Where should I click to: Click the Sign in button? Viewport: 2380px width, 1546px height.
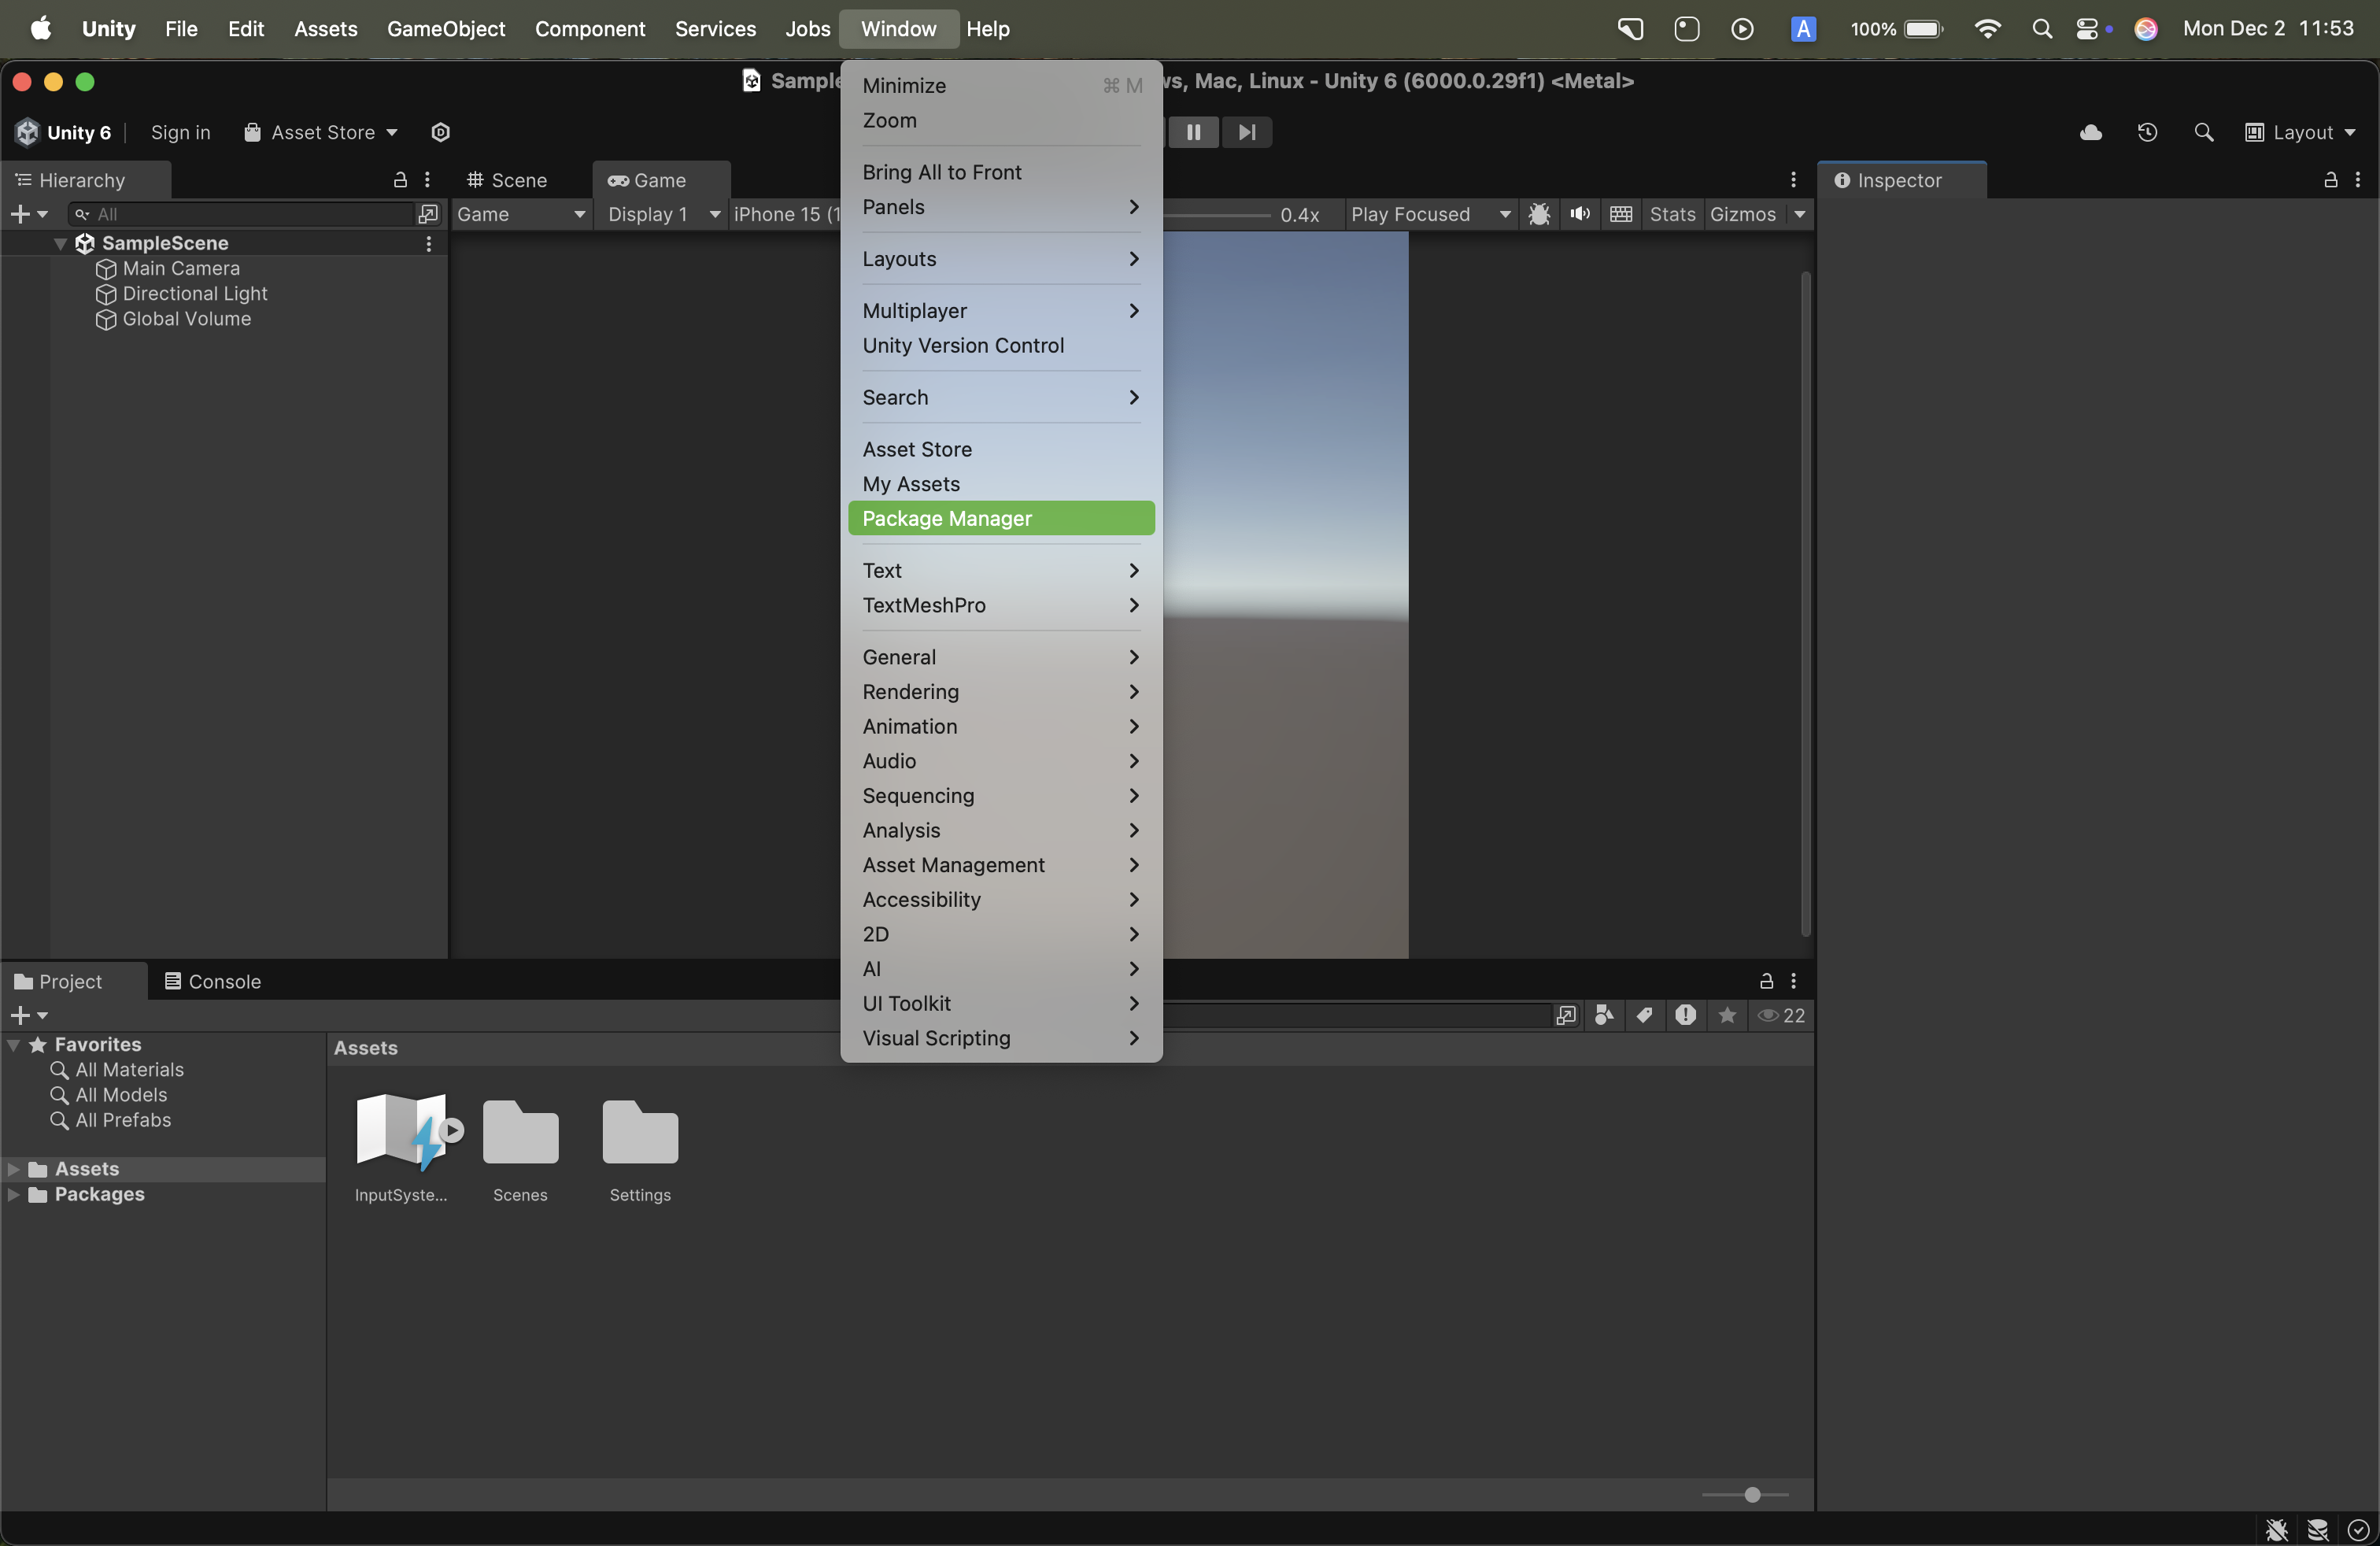[180, 132]
